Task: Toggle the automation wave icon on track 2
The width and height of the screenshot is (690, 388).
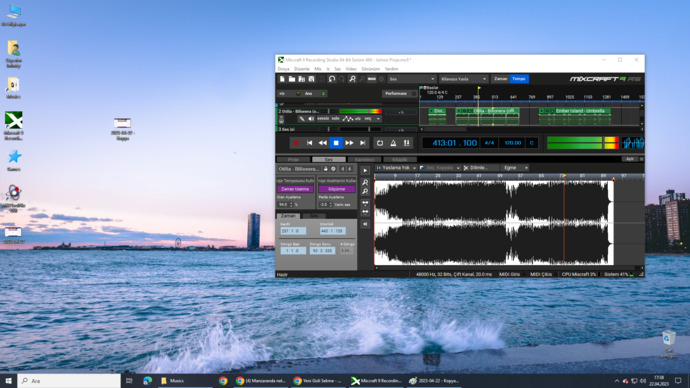Action: 348,119
